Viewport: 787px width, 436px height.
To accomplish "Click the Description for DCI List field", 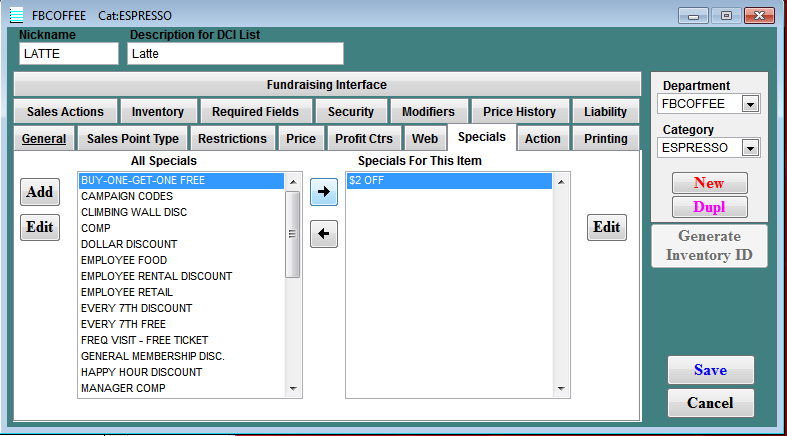I will 235,54.
